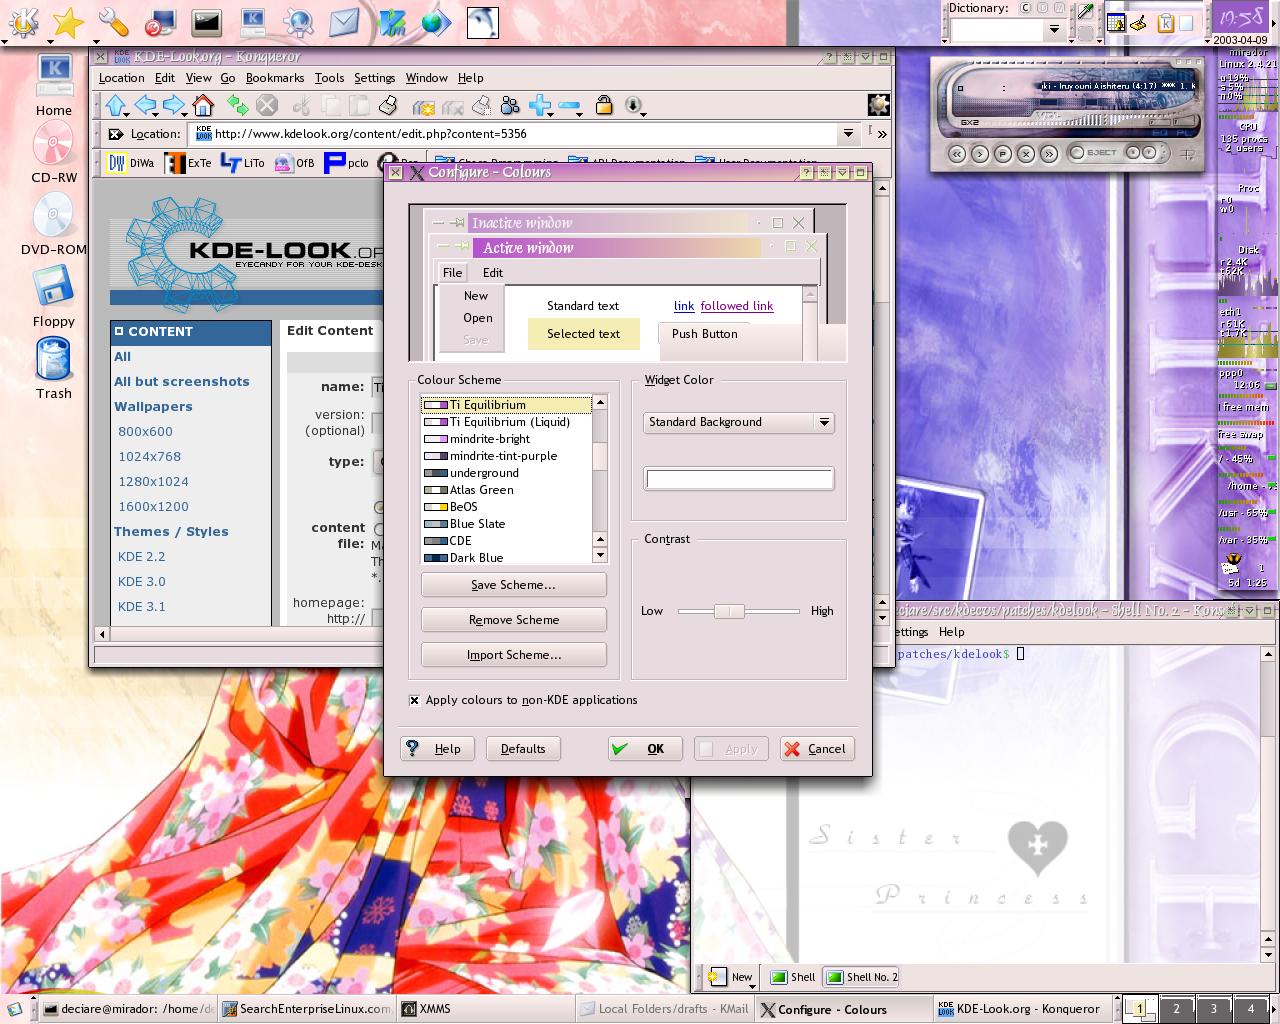Select the 'Blue Slate' colour scheme
The image size is (1280, 1024).
click(x=507, y=524)
